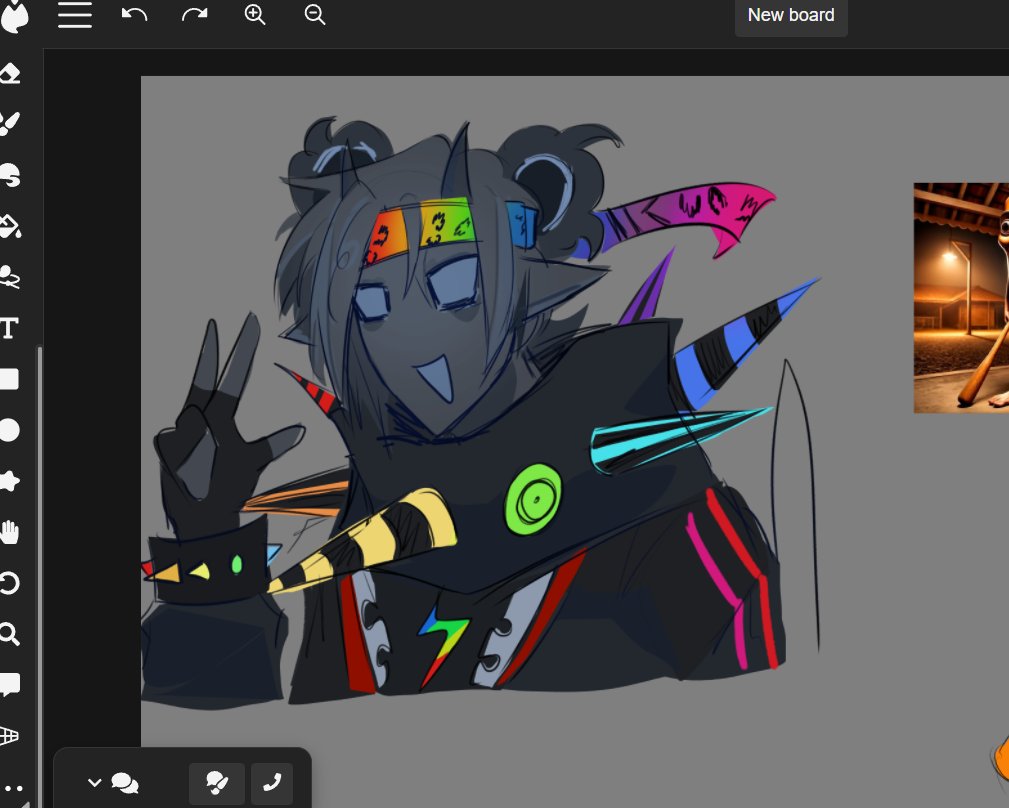Image resolution: width=1009 pixels, height=808 pixels.
Task: Click the street lamp reference image
Action: tap(961, 298)
